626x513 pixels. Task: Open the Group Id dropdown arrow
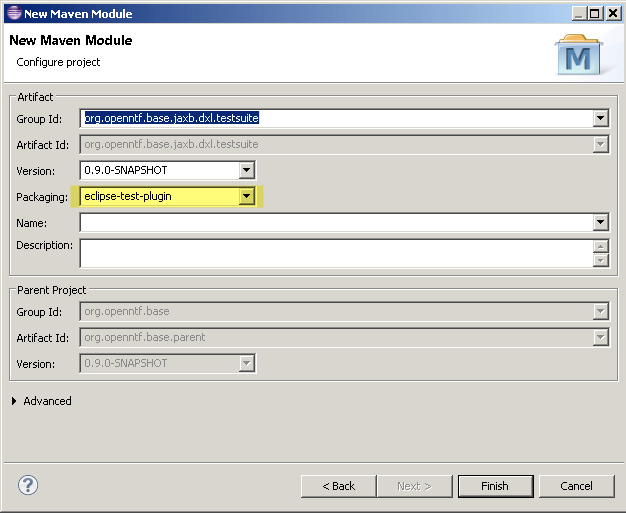point(600,119)
